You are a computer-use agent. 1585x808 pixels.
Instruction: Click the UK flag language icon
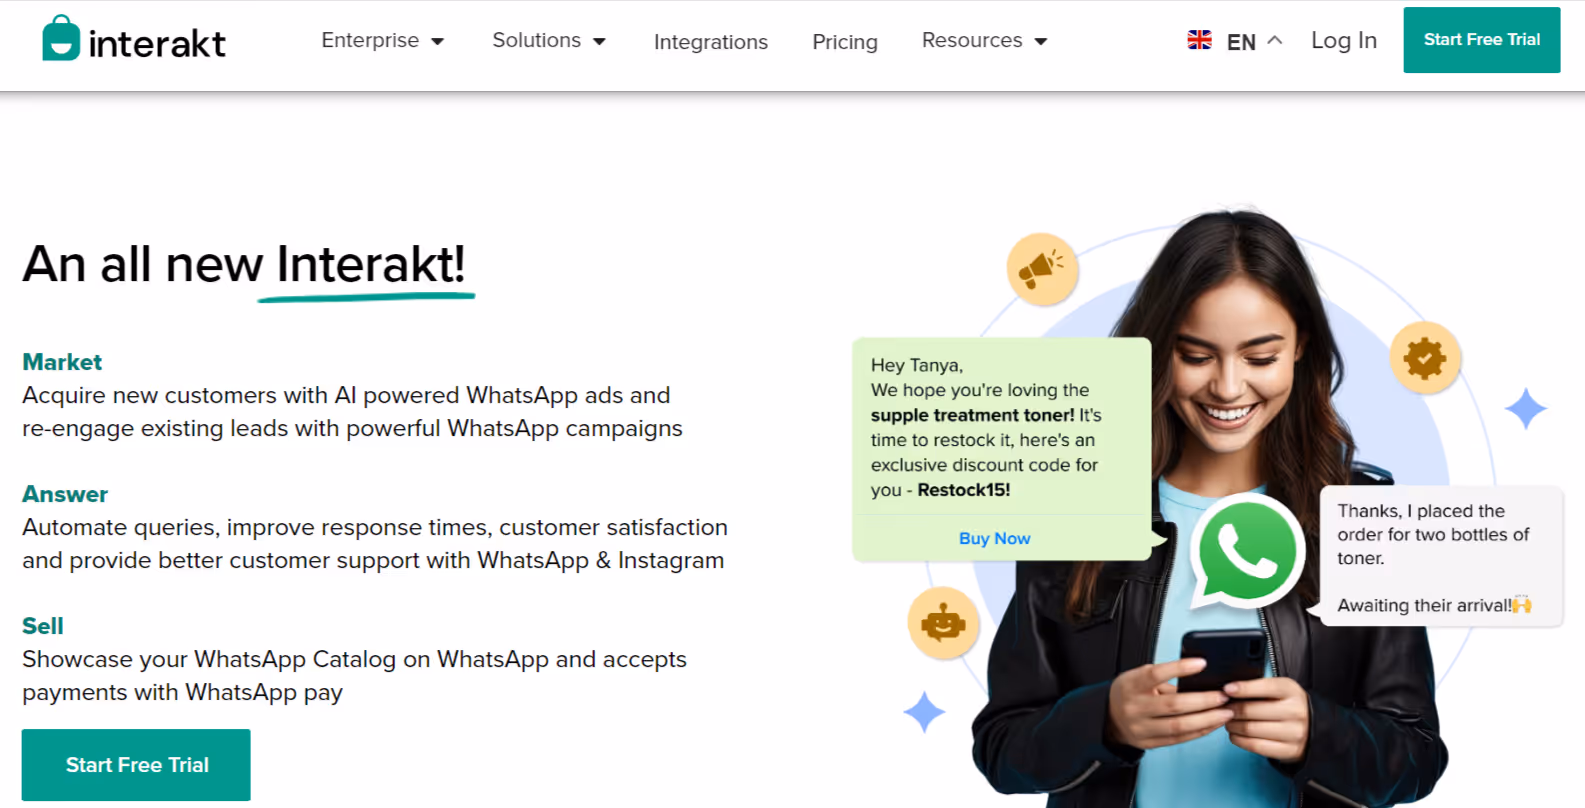coord(1199,40)
